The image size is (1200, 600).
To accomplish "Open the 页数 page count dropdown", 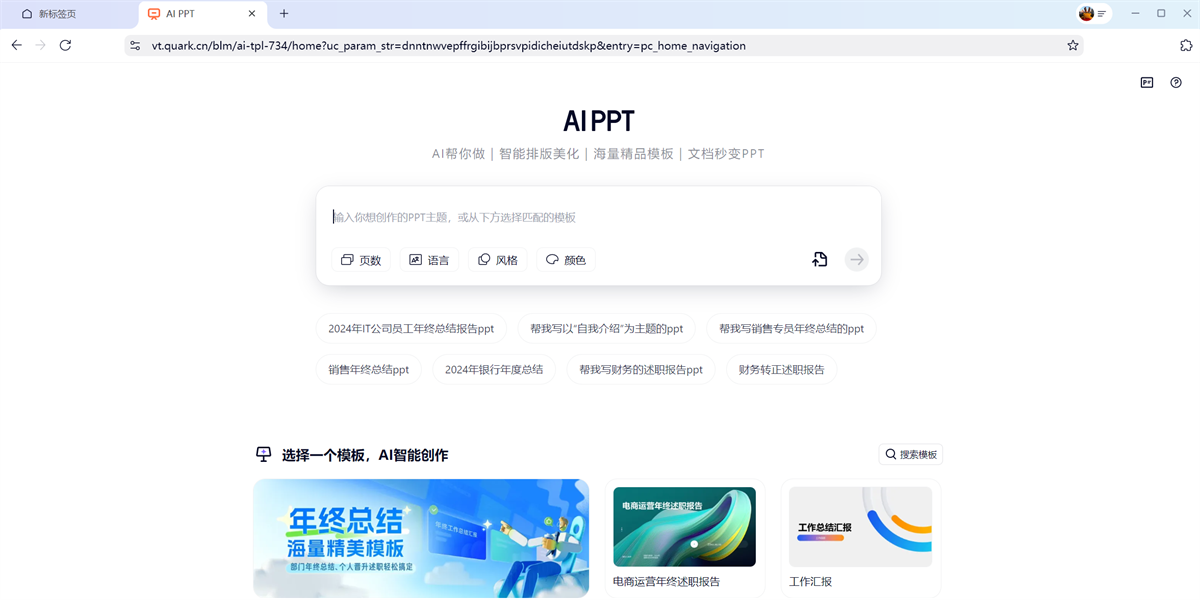I will pyautogui.click(x=361, y=260).
